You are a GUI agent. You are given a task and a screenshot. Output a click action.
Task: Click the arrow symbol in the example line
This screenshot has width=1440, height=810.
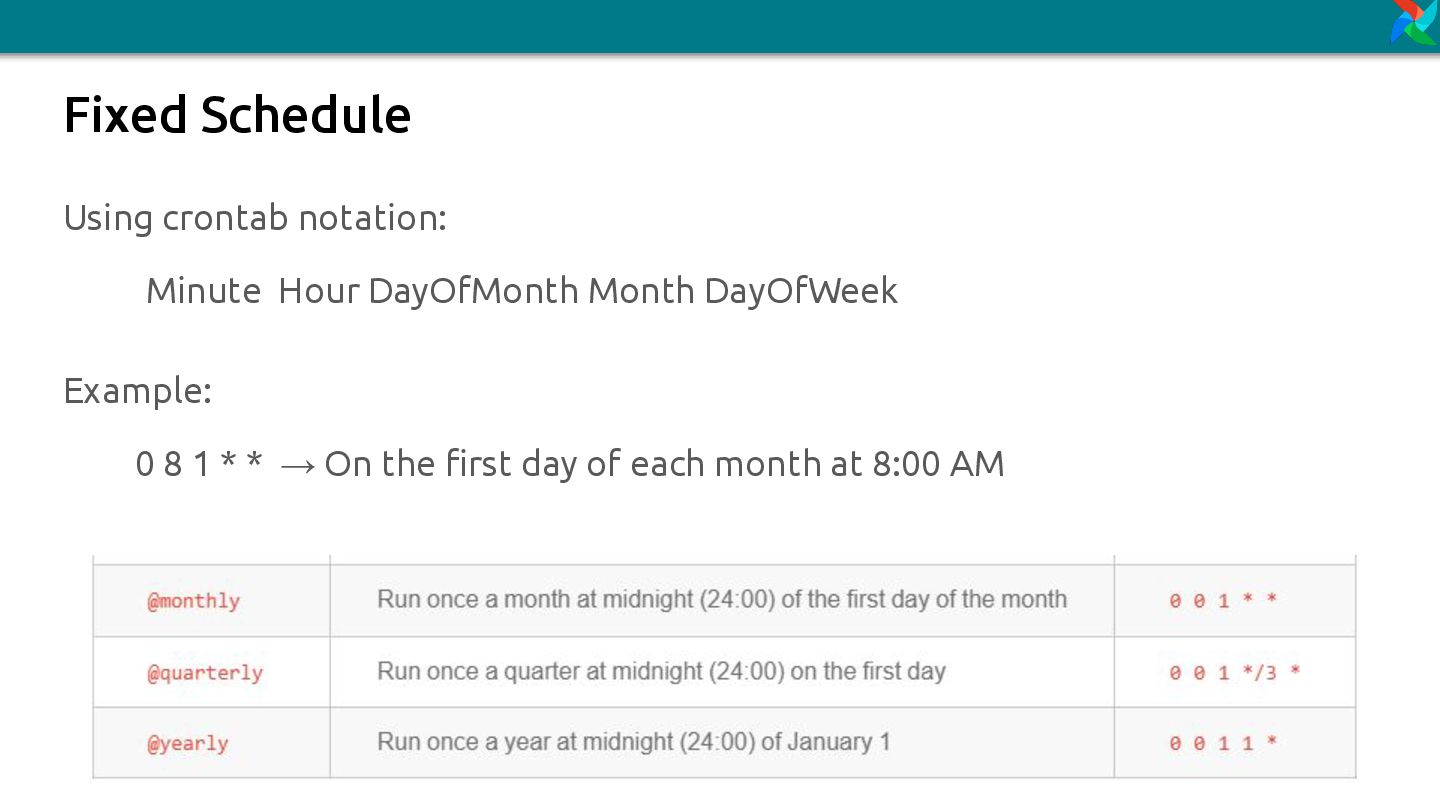coord(298,466)
